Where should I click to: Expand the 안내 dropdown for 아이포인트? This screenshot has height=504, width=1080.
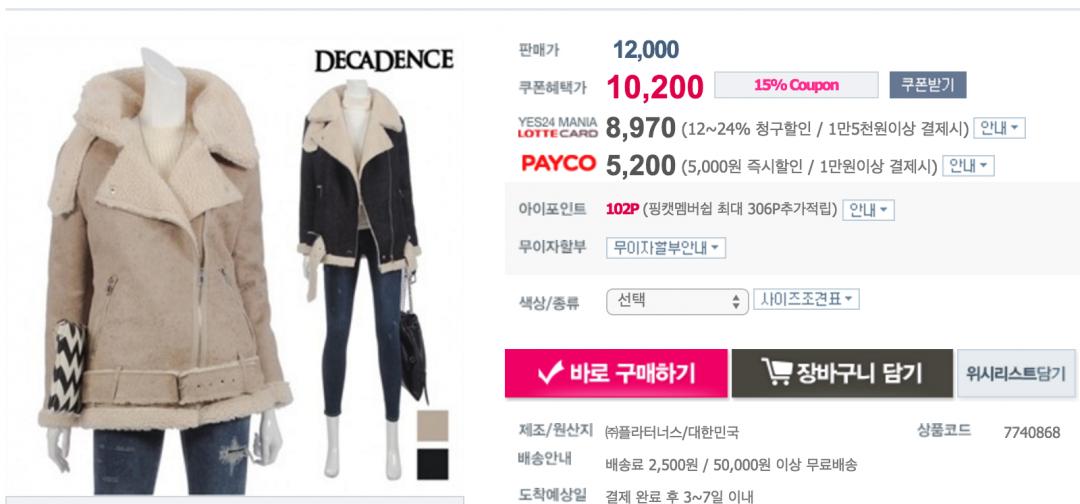868,210
